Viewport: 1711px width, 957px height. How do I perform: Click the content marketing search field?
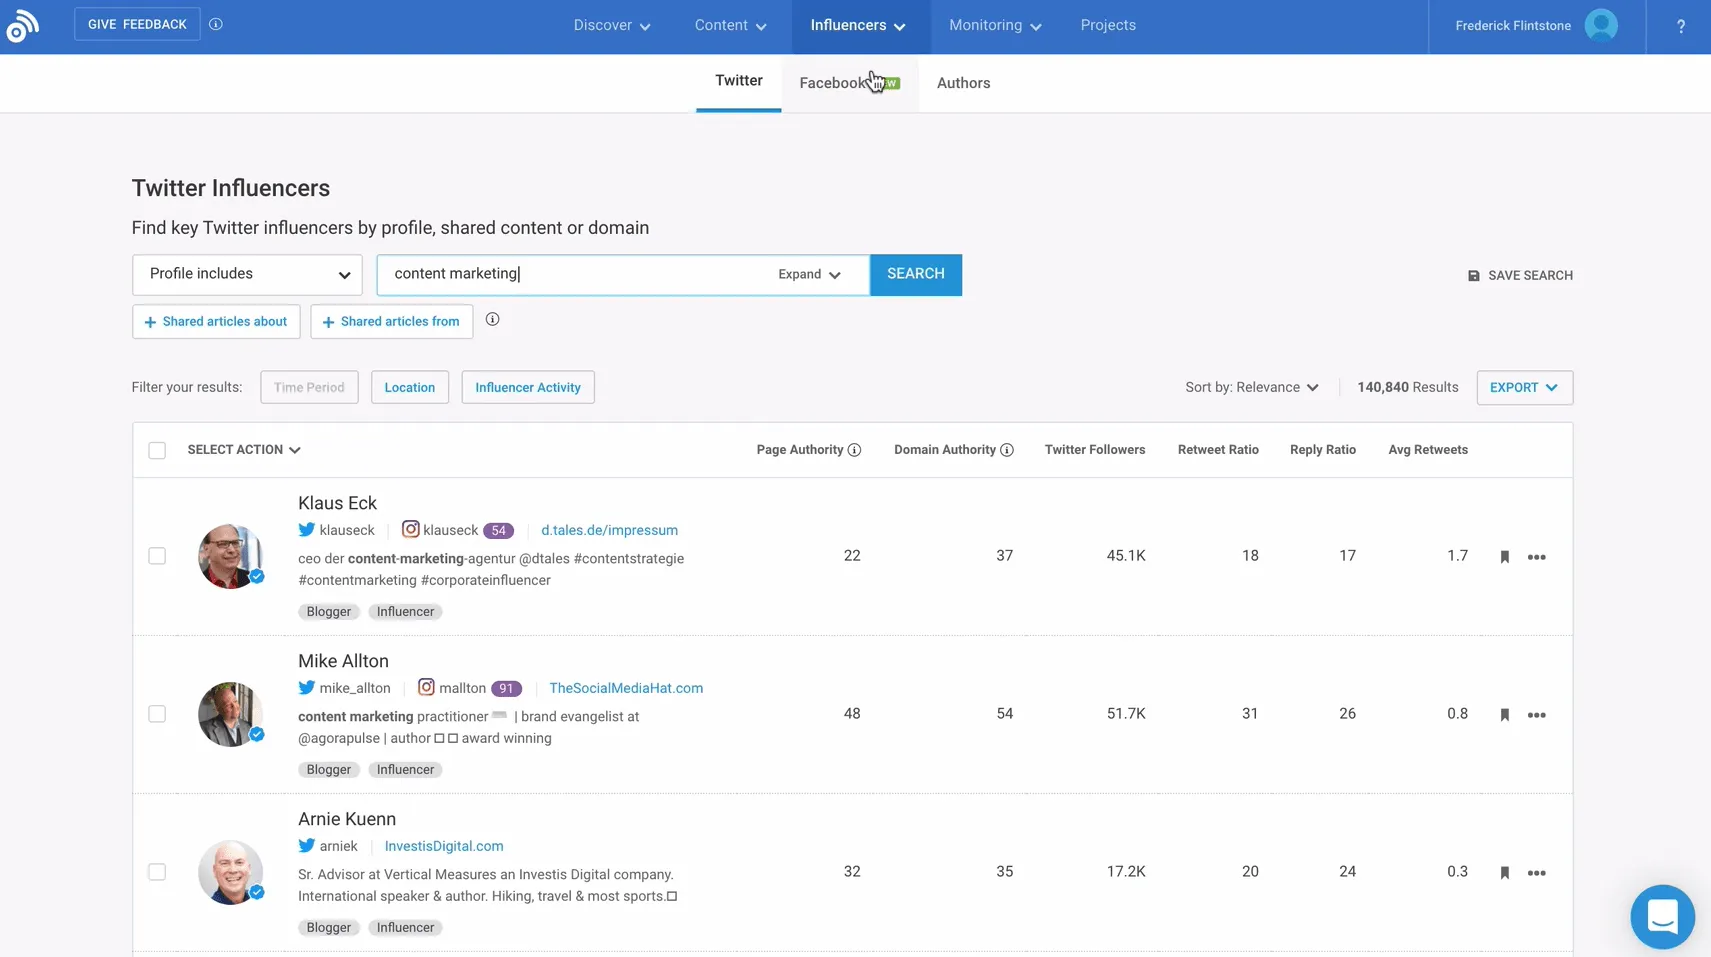click(x=575, y=275)
